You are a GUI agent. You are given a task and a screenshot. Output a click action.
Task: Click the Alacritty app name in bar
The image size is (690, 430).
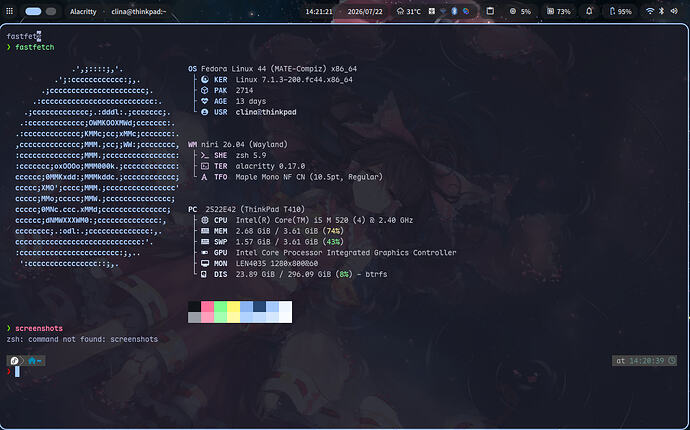(83, 11)
